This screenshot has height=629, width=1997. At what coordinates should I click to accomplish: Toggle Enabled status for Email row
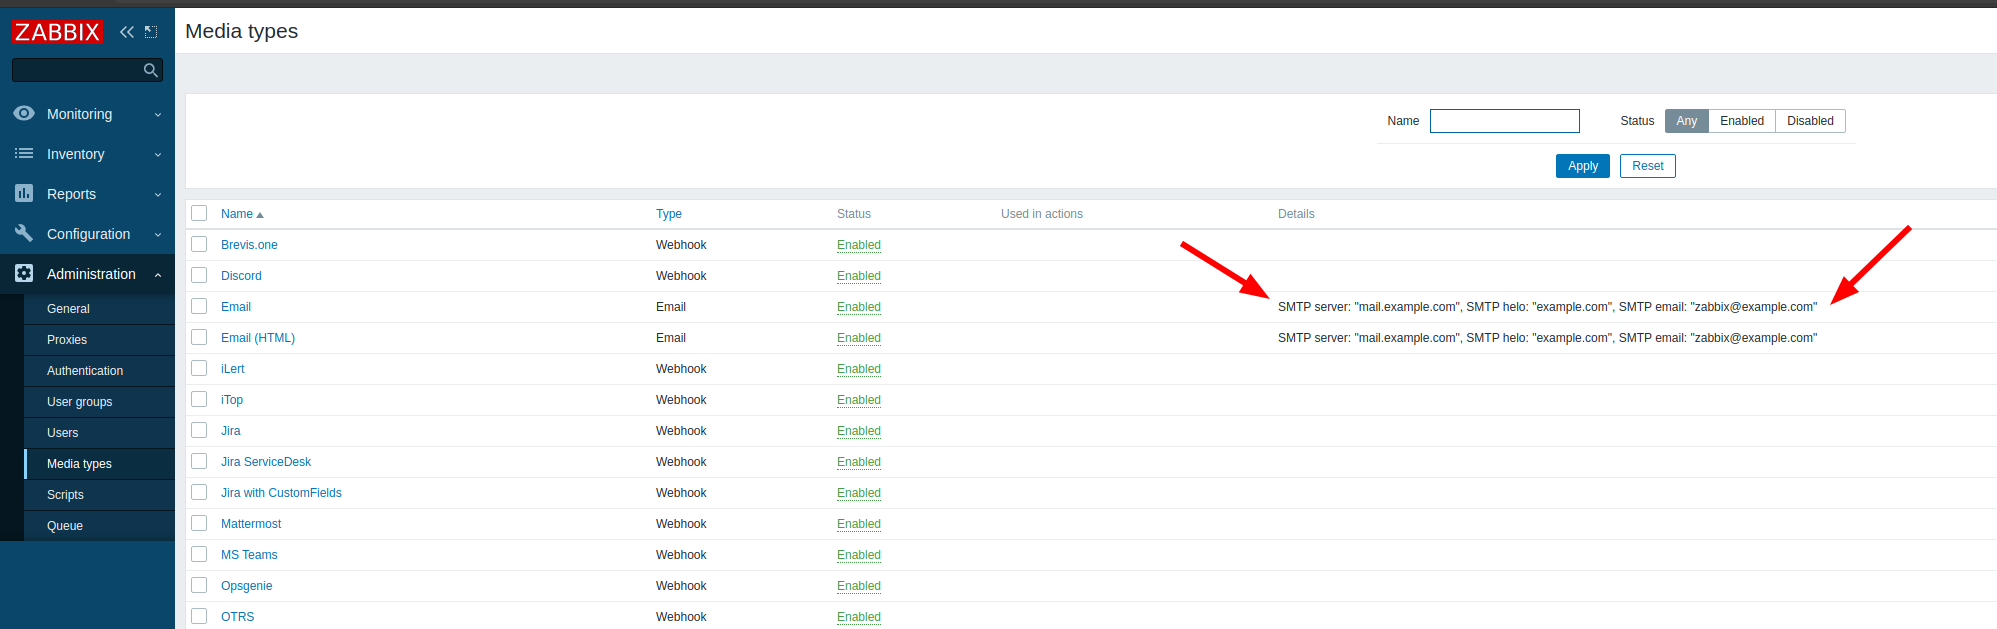tap(859, 307)
